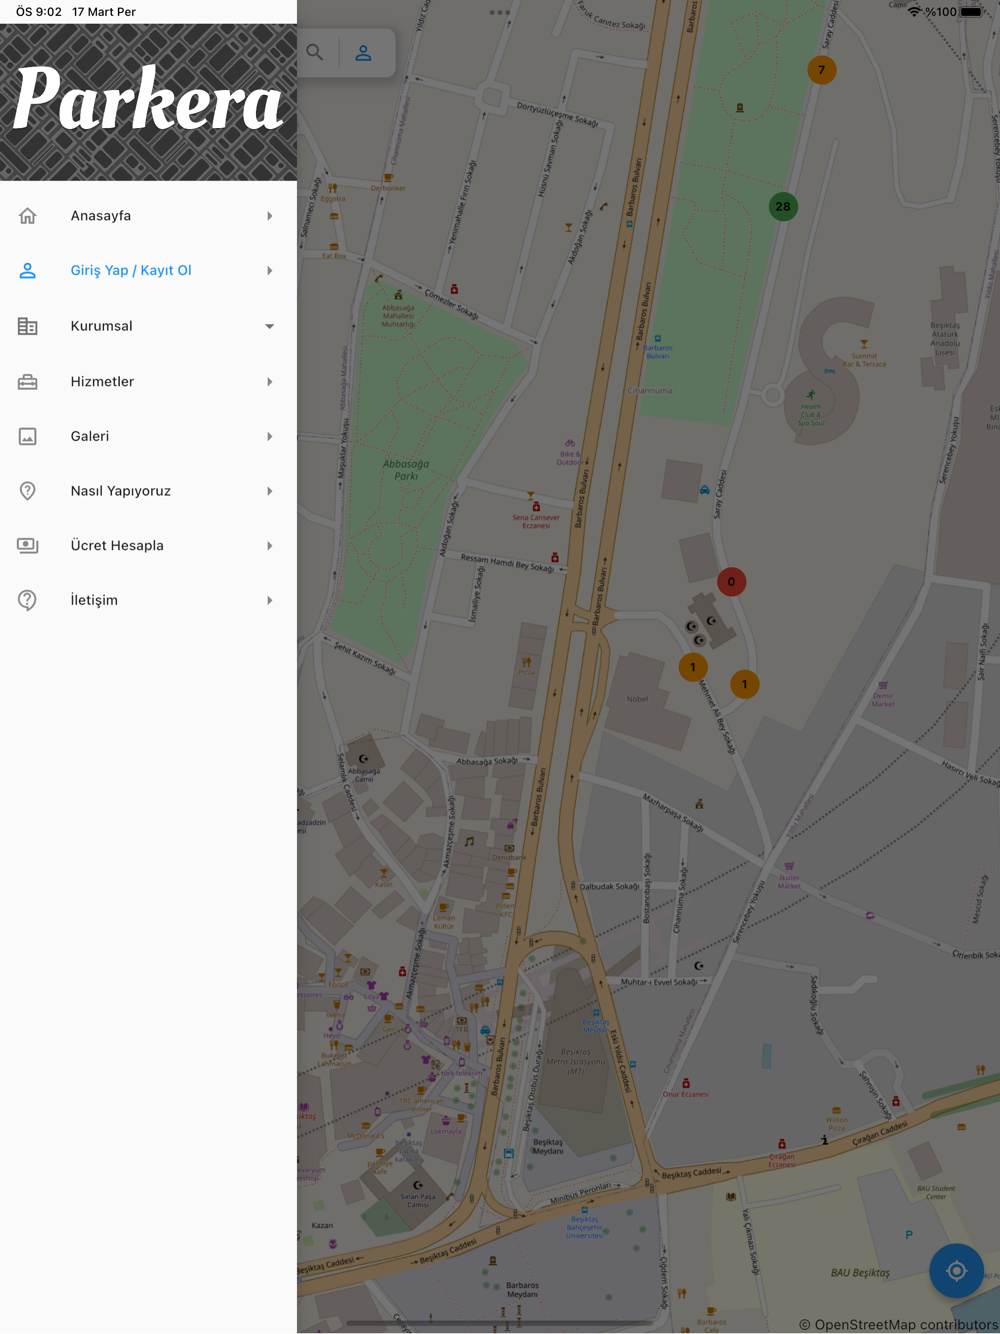Open the Ücret Hesapla menu item
The height and width of the screenshot is (1334, 1000).
(x=148, y=546)
